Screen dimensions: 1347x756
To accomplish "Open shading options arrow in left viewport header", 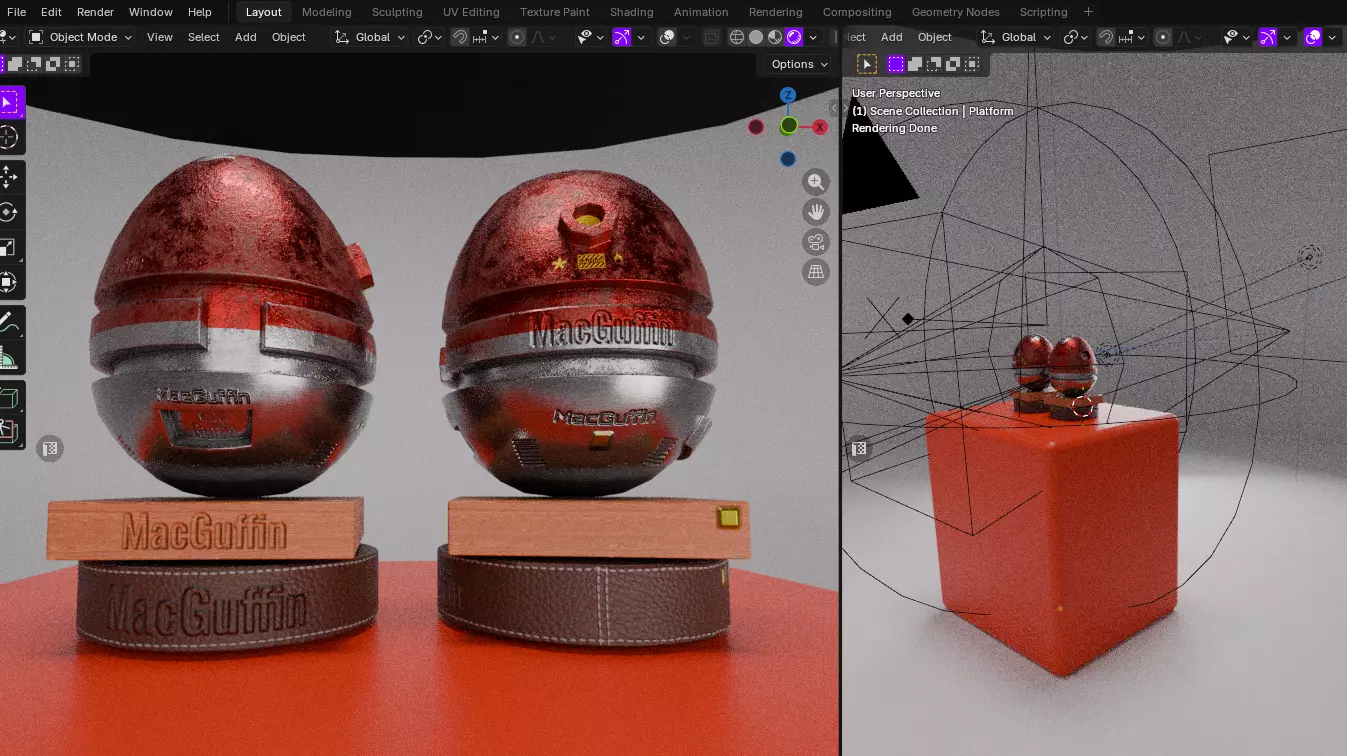I will tap(814, 37).
